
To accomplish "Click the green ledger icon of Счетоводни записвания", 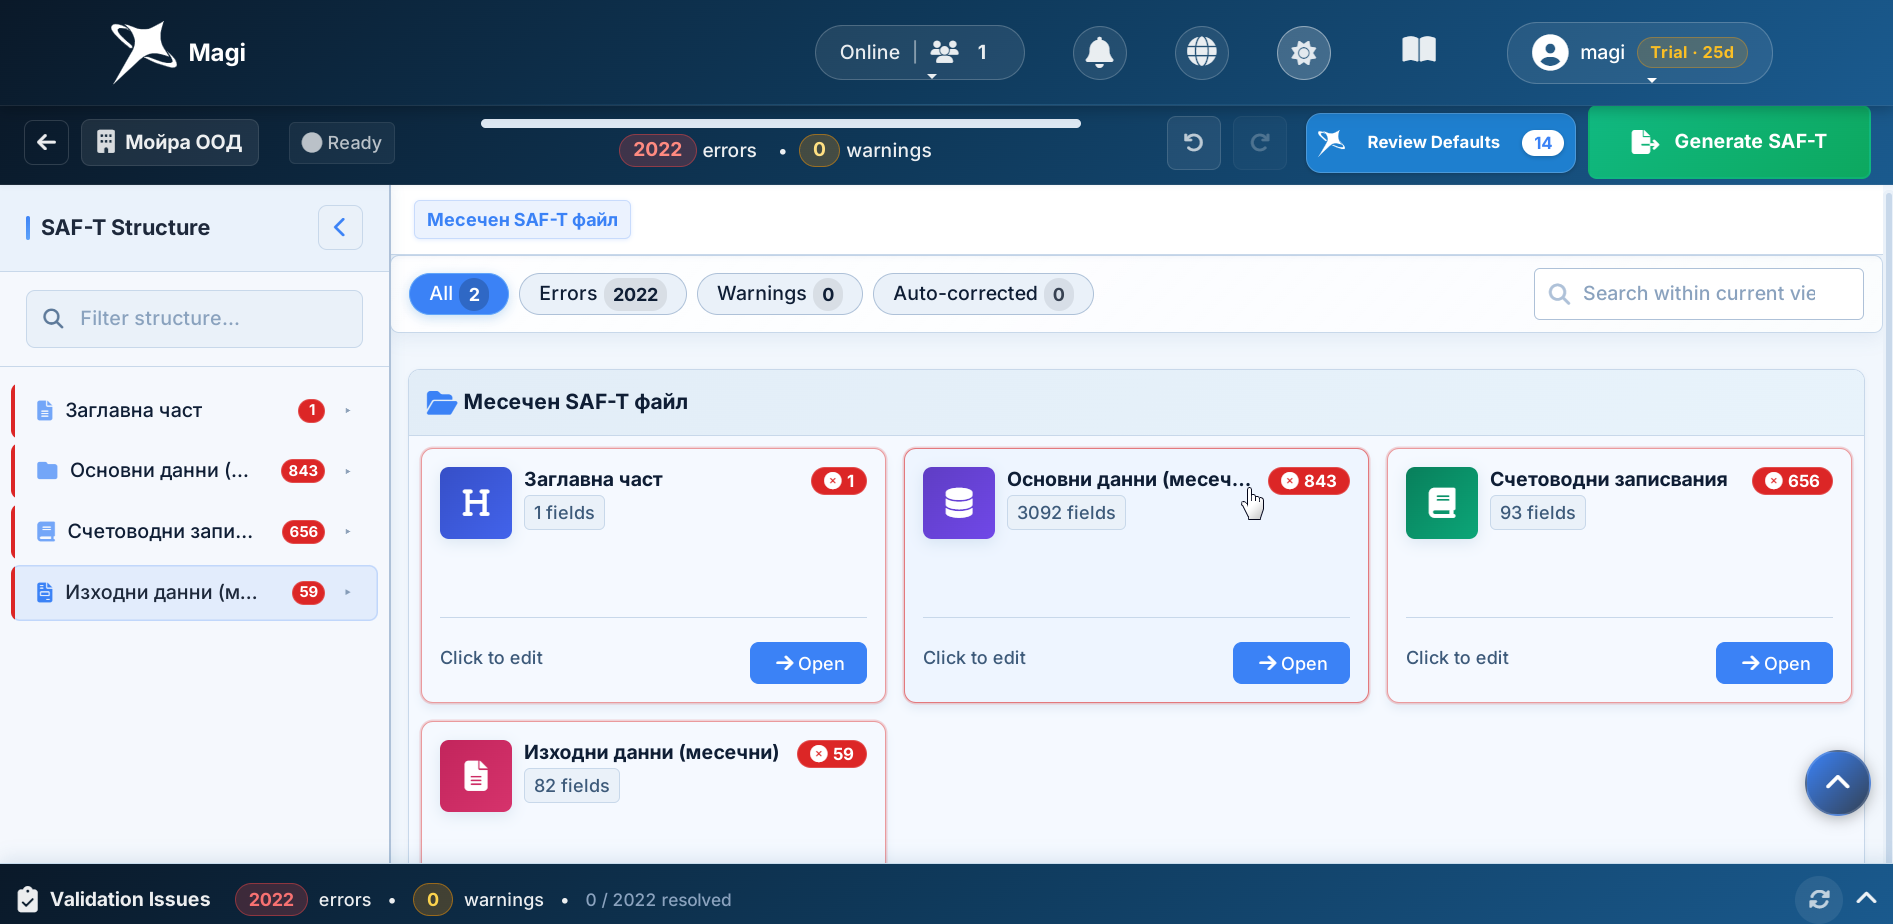I will 1442,503.
